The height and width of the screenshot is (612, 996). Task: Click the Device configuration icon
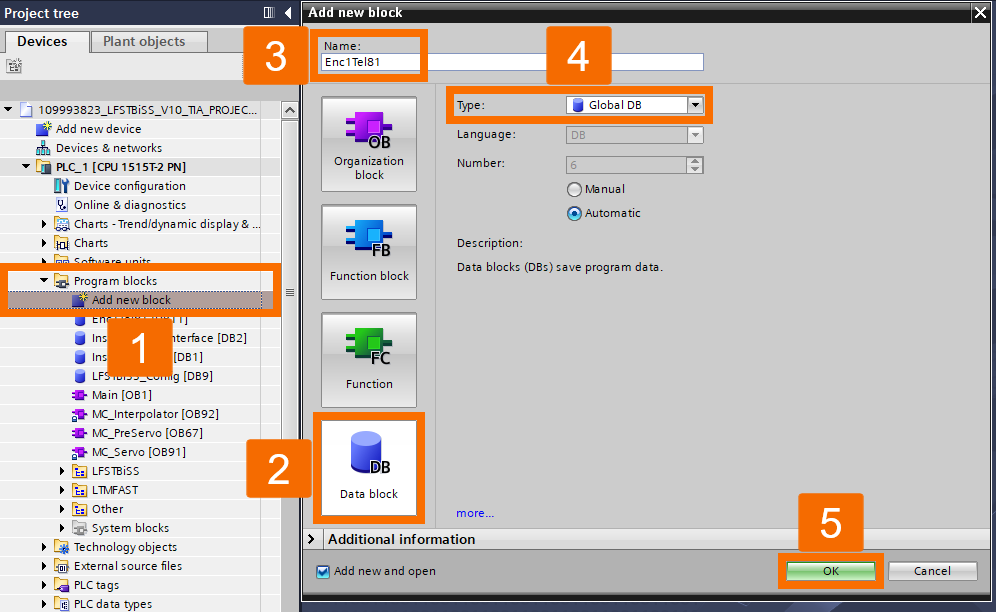pos(61,186)
